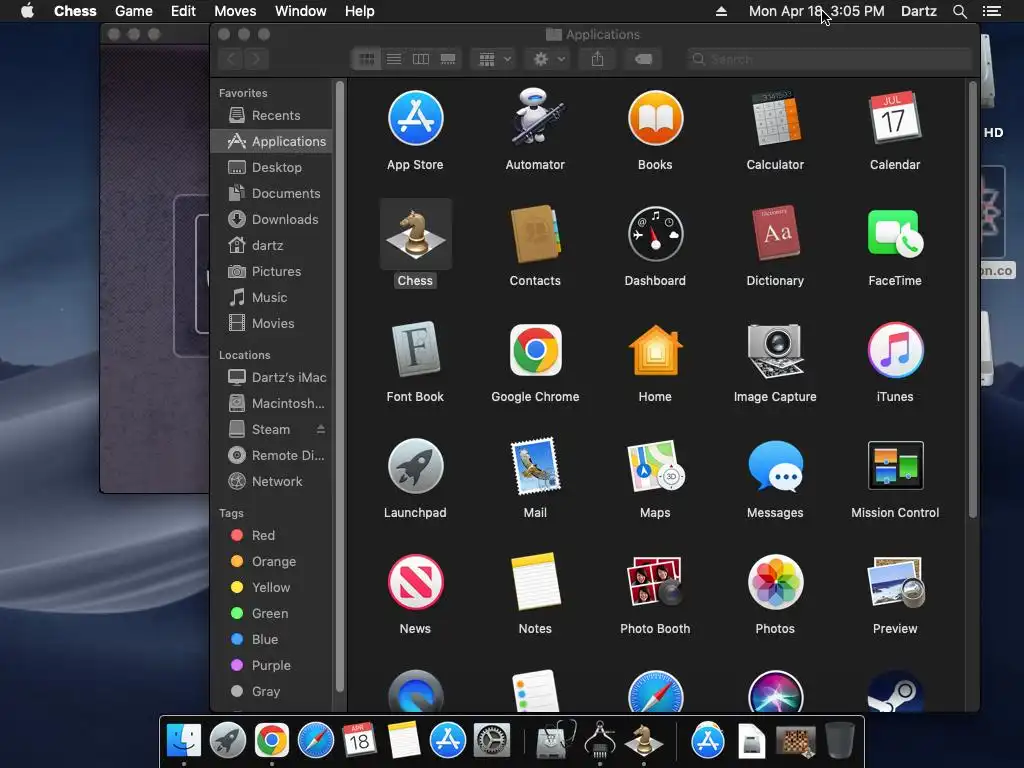Select the FaceTime app icon
The height and width of the screenshot is (768, 1024).
coord(895,234)
